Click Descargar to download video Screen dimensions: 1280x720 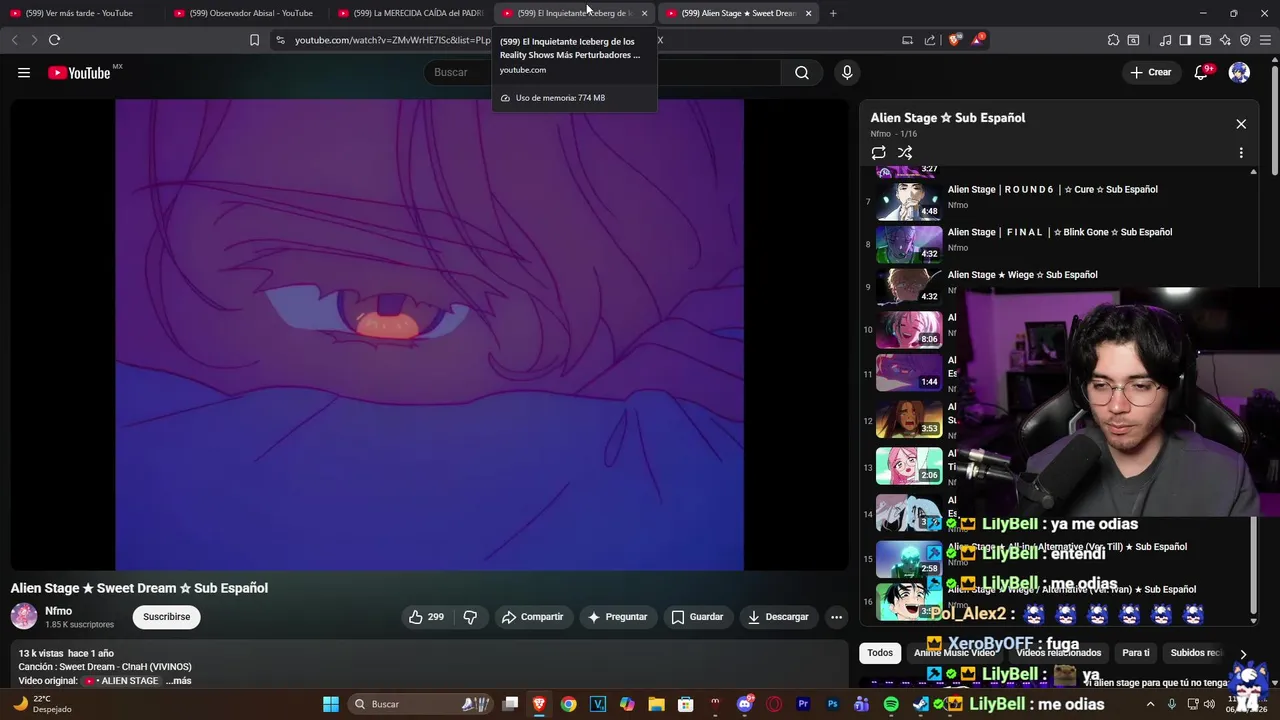[x=778, y=617]
